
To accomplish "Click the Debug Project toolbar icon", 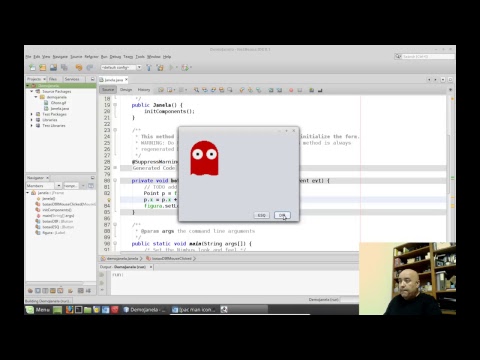I will pyautogui.click(x=184, y=67).
